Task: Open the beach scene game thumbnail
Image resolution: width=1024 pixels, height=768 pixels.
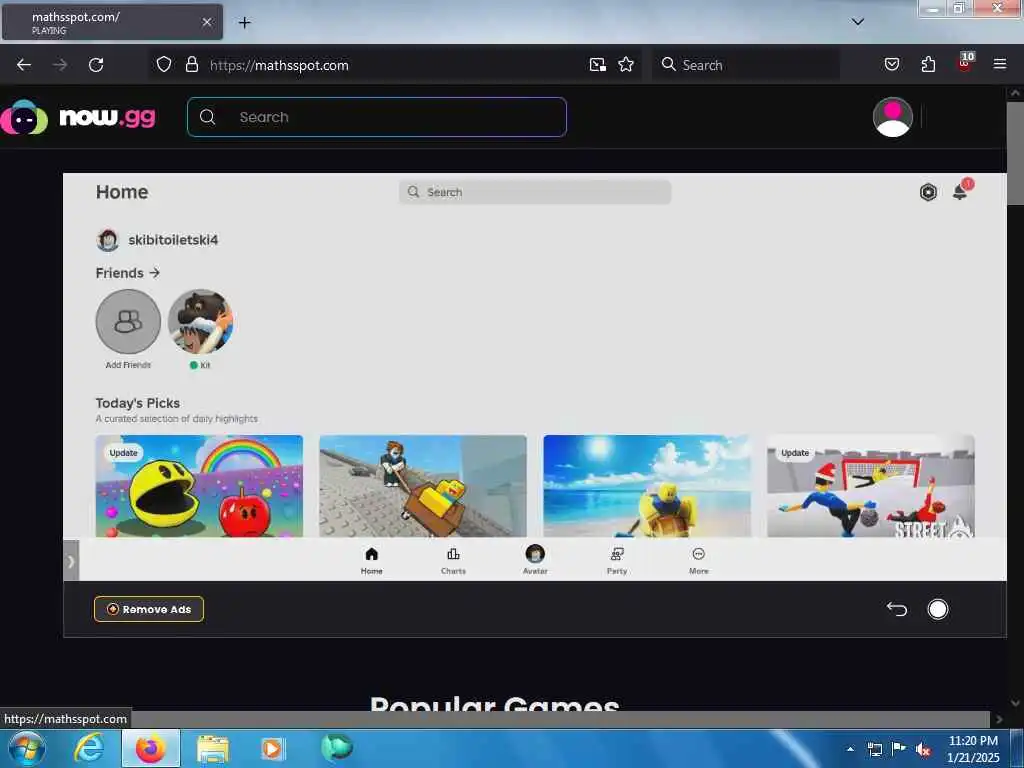Action: pyautogui.click(x=647, y=486)
